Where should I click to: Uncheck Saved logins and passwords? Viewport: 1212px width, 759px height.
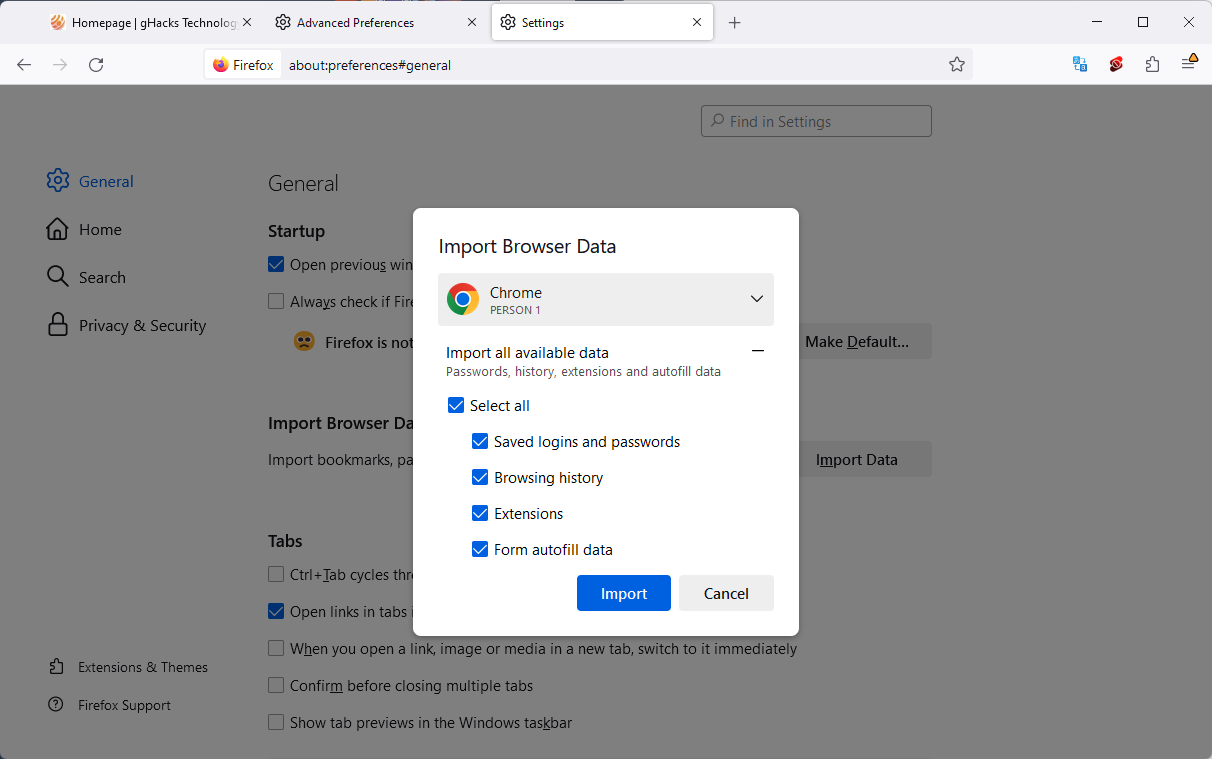[x=480, y=442]
